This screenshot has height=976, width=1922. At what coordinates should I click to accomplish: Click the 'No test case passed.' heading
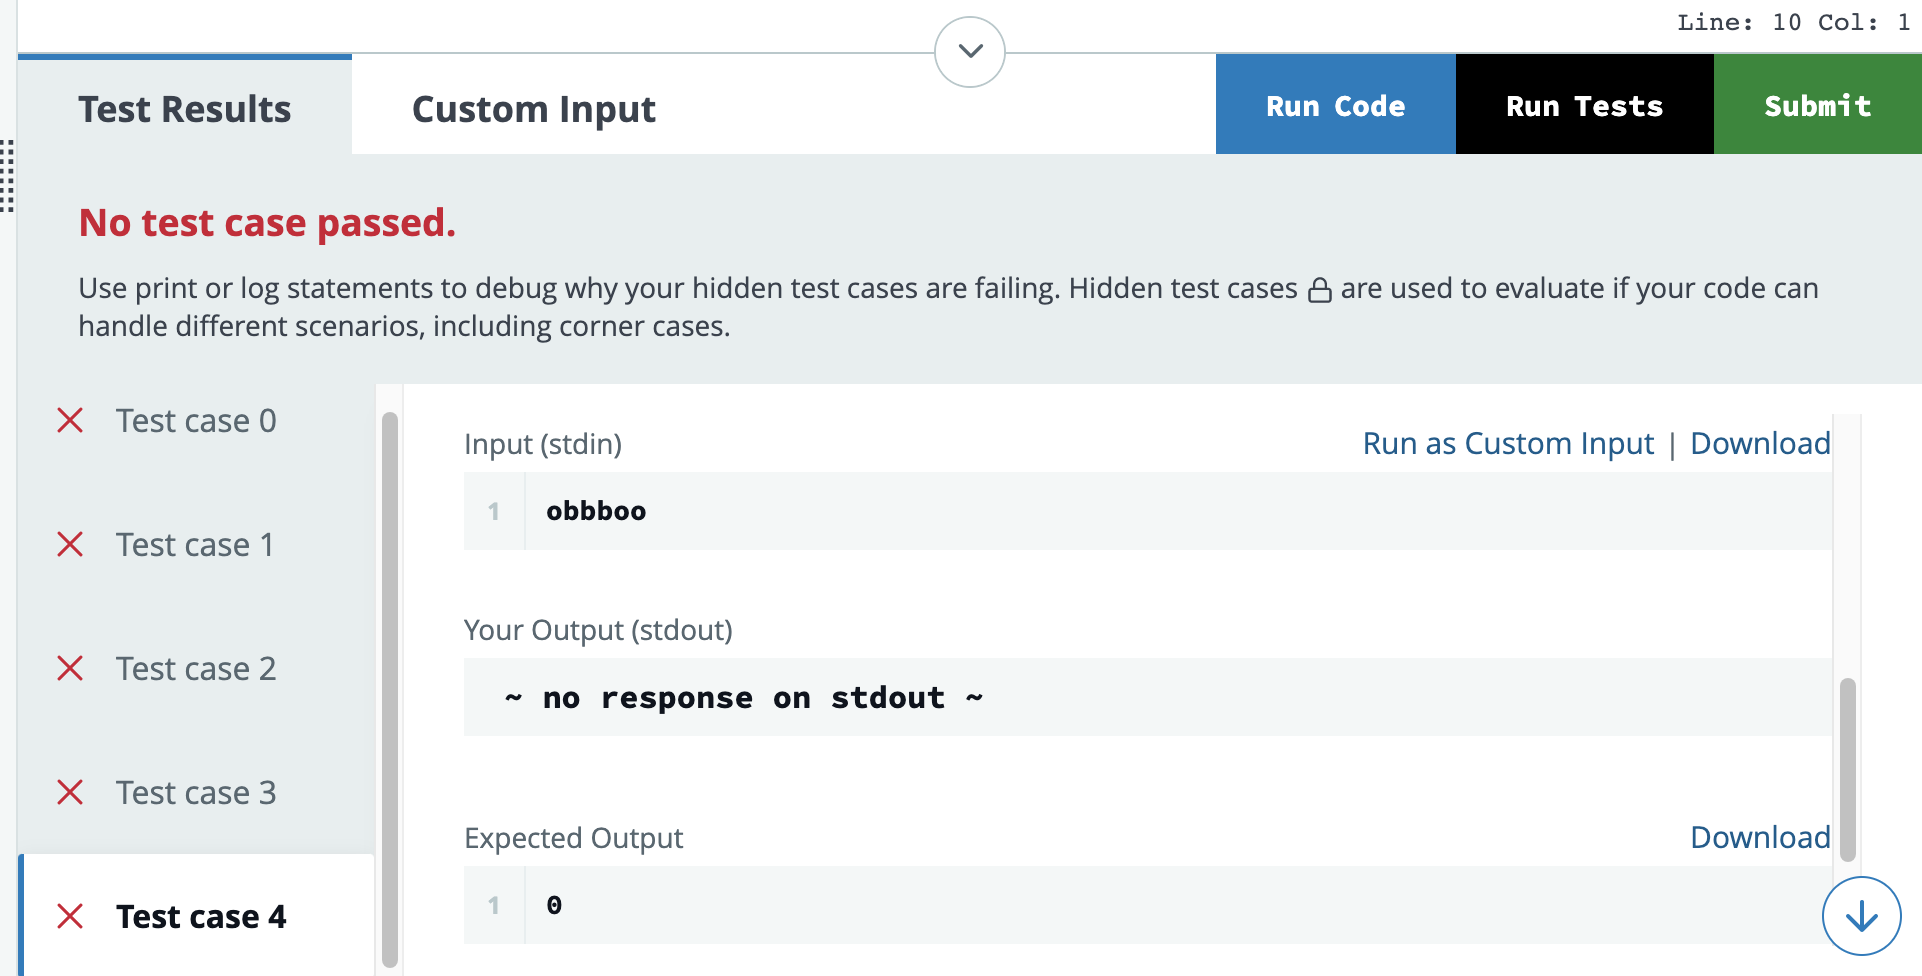[267, 222]
